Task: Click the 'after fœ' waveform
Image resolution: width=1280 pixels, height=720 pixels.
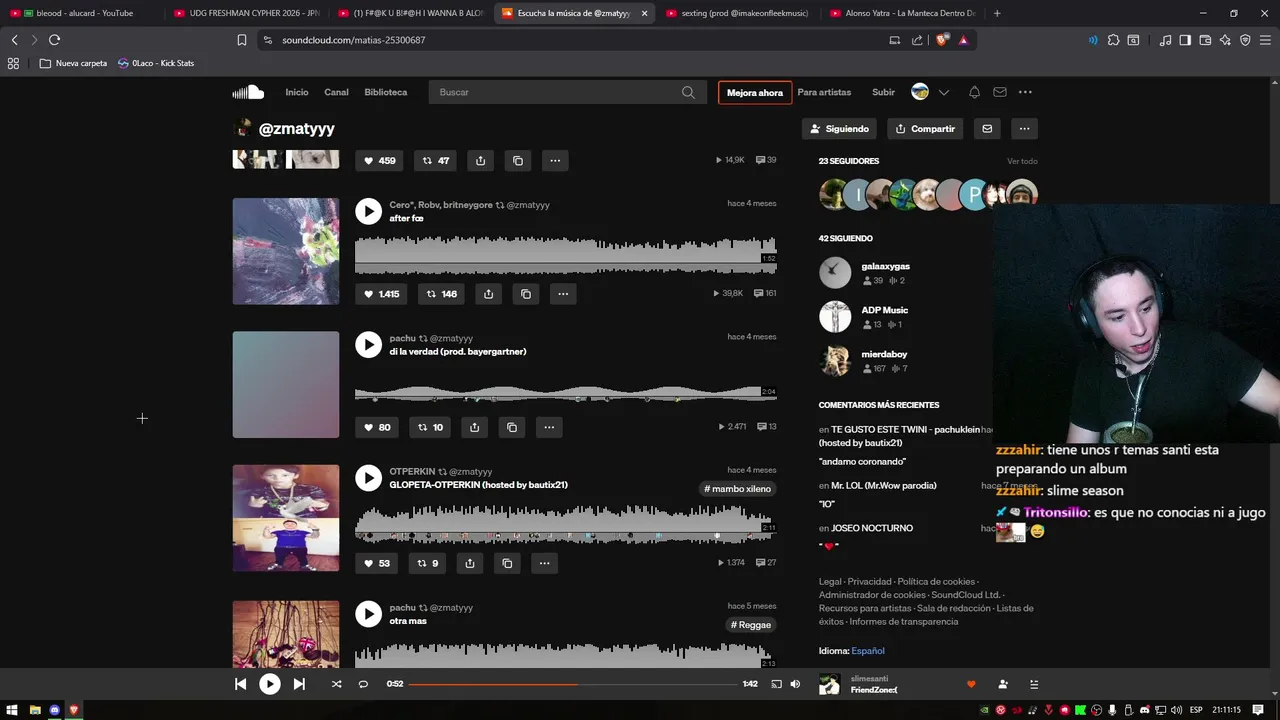Action: [565, 254]
